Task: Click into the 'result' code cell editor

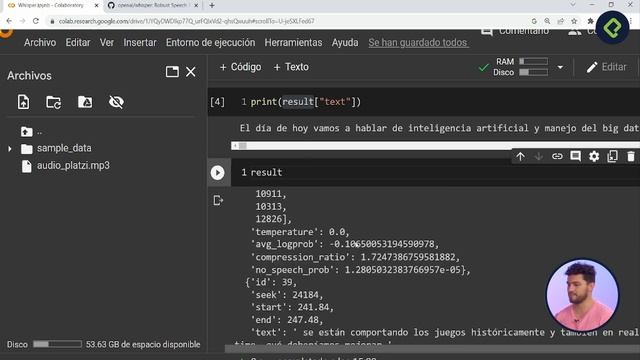Action: (x=435, y=172)
